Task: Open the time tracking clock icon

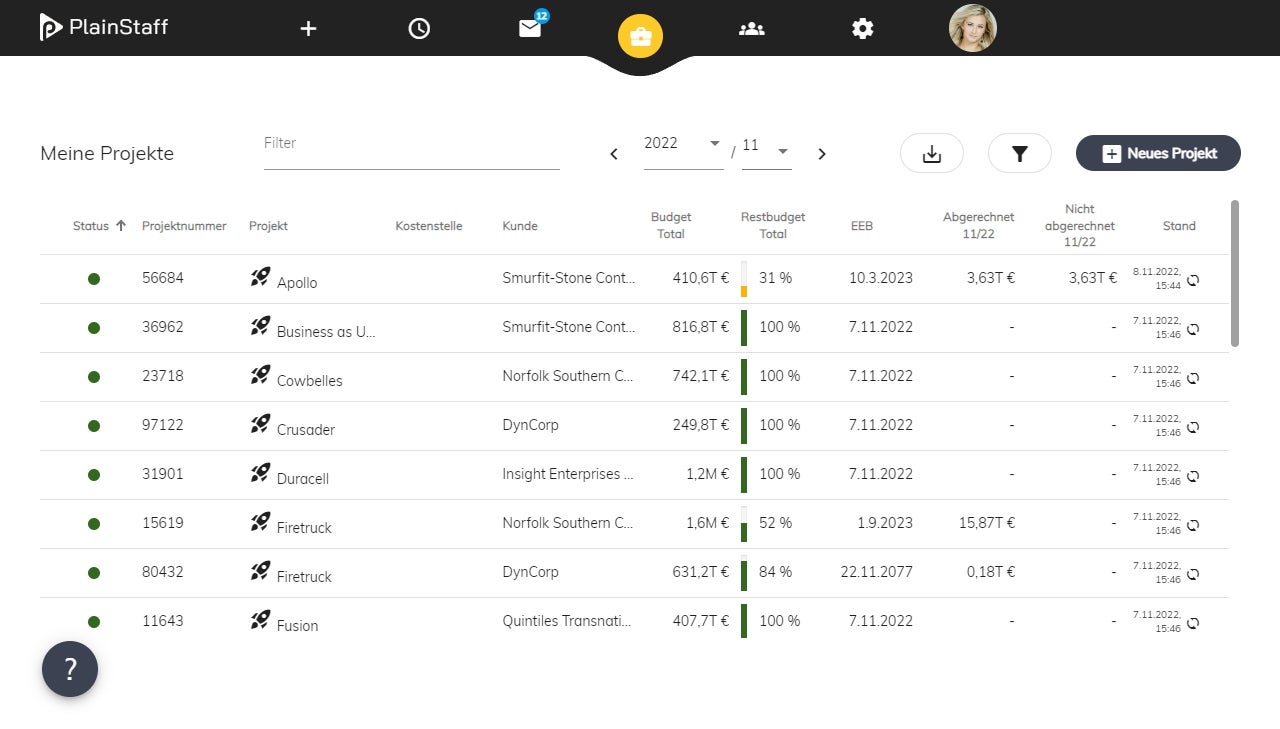Action: 419,28
